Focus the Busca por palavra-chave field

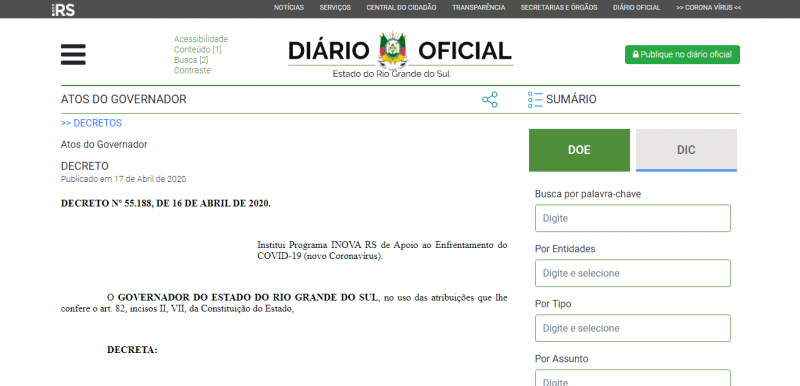tap(633, 218)
